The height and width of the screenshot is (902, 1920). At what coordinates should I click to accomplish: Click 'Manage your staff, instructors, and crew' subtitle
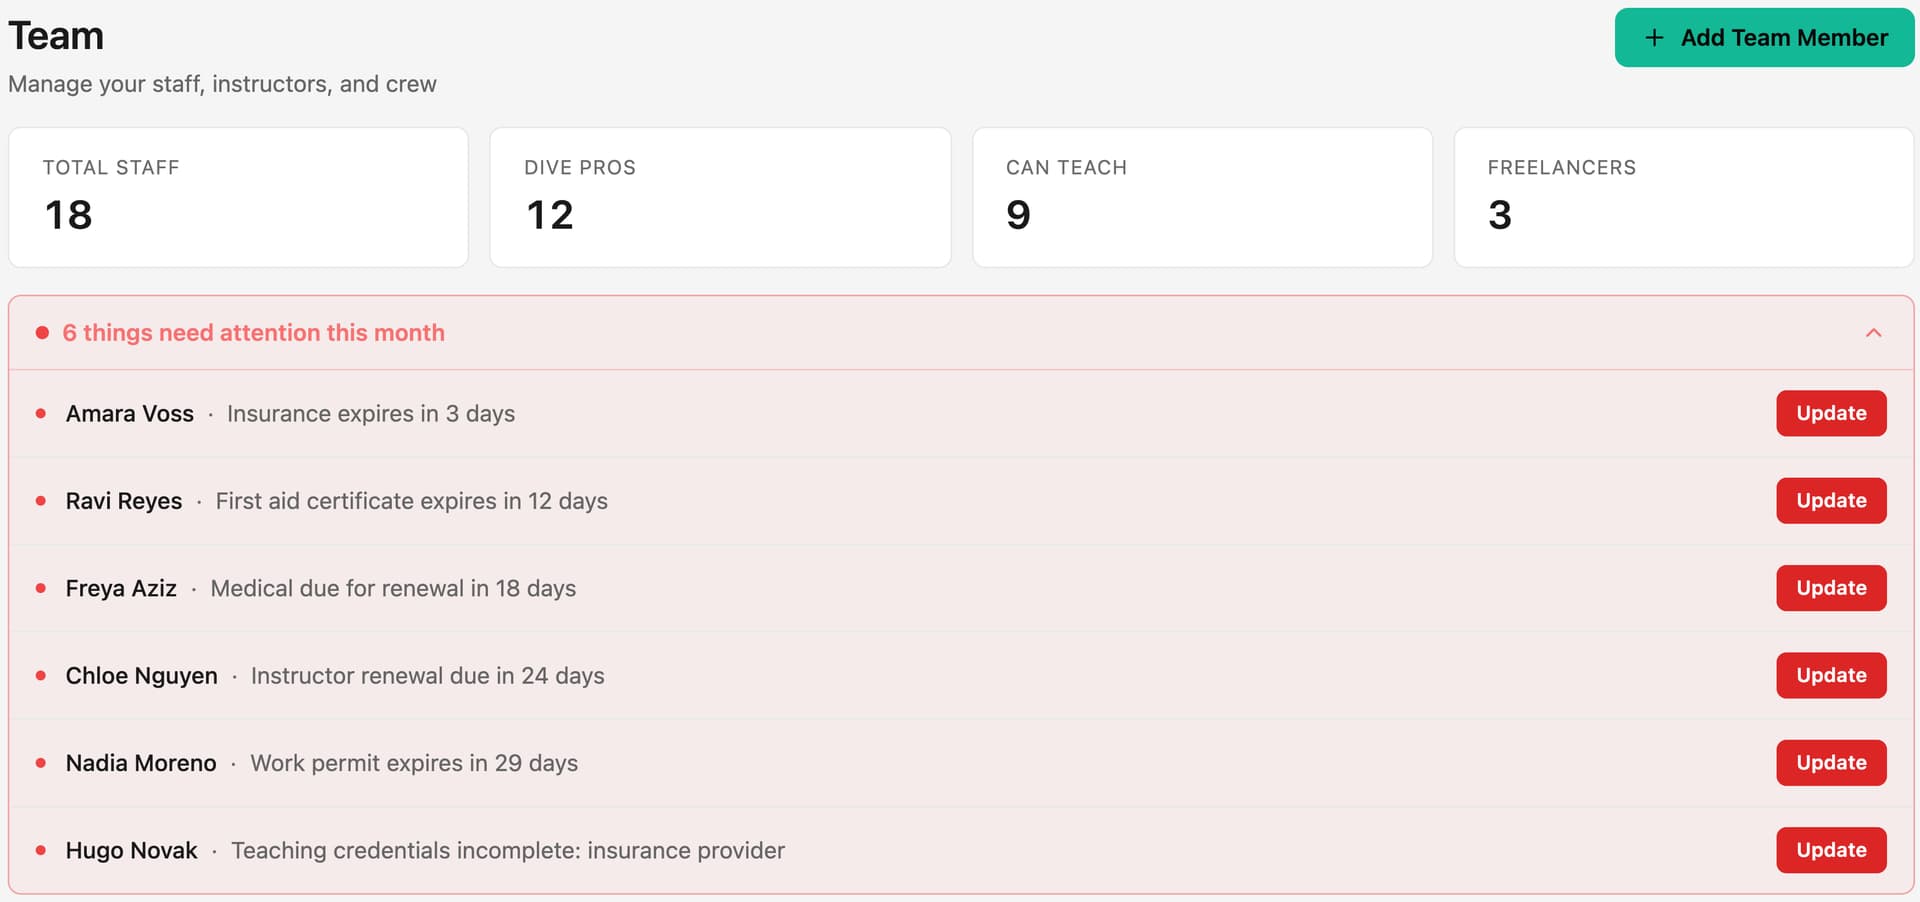click(222, 84)
